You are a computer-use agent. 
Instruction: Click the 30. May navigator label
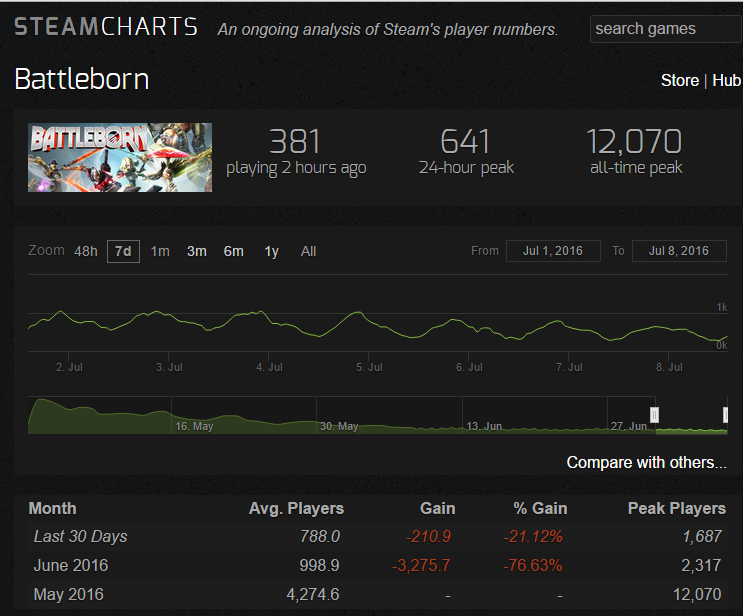[339, 426]
